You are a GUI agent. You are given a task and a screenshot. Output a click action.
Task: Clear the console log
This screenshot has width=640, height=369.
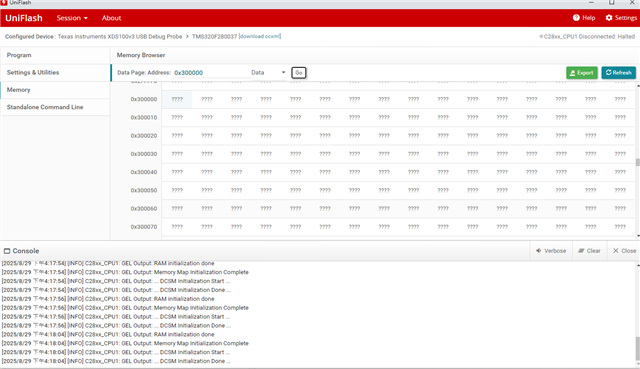[589, 251]
